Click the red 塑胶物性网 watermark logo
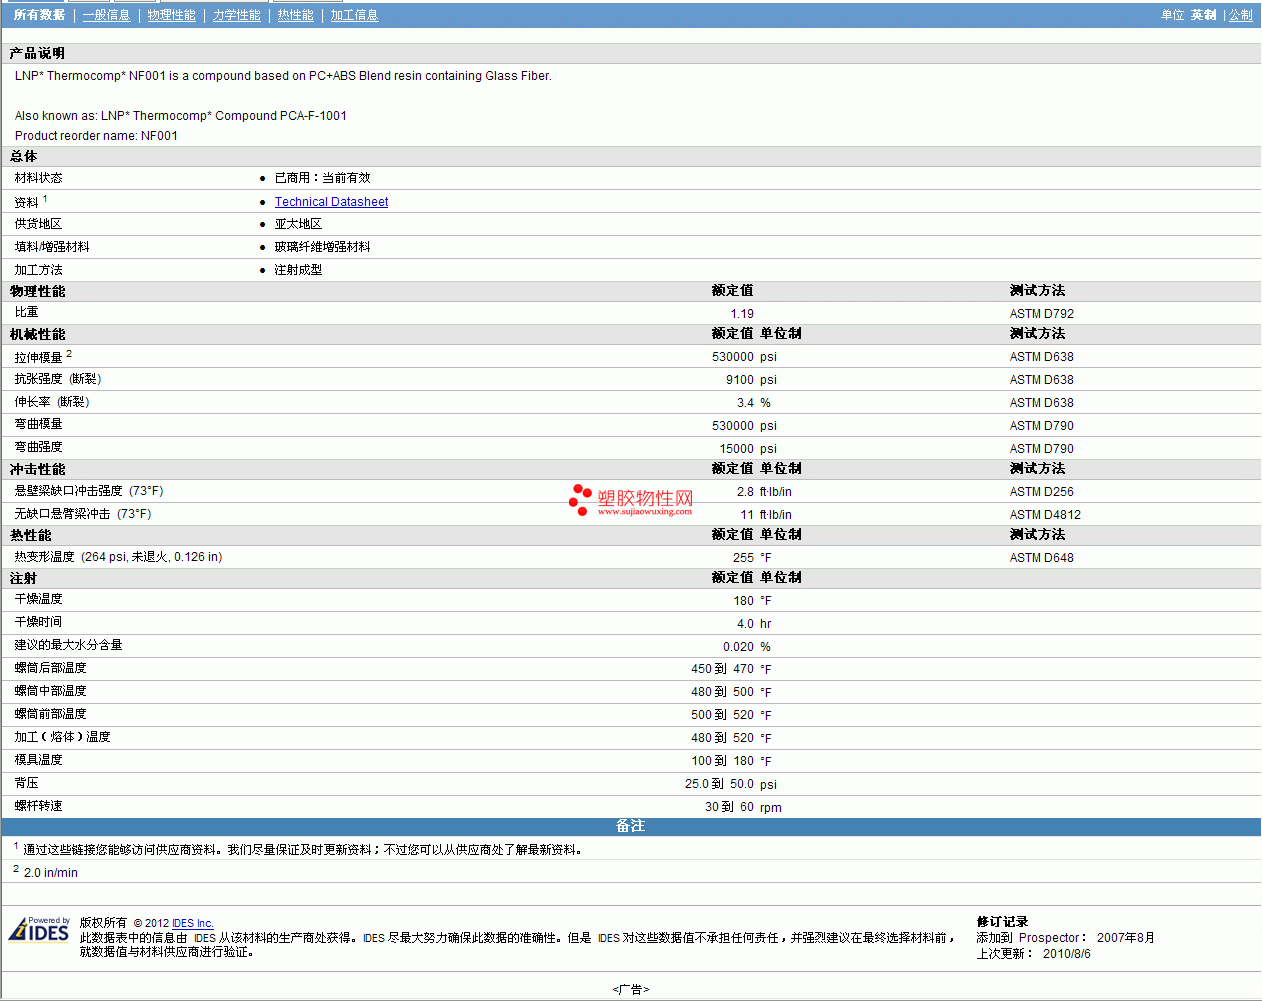Screen dimensions: 1262x1001 (x=631, y=499)
